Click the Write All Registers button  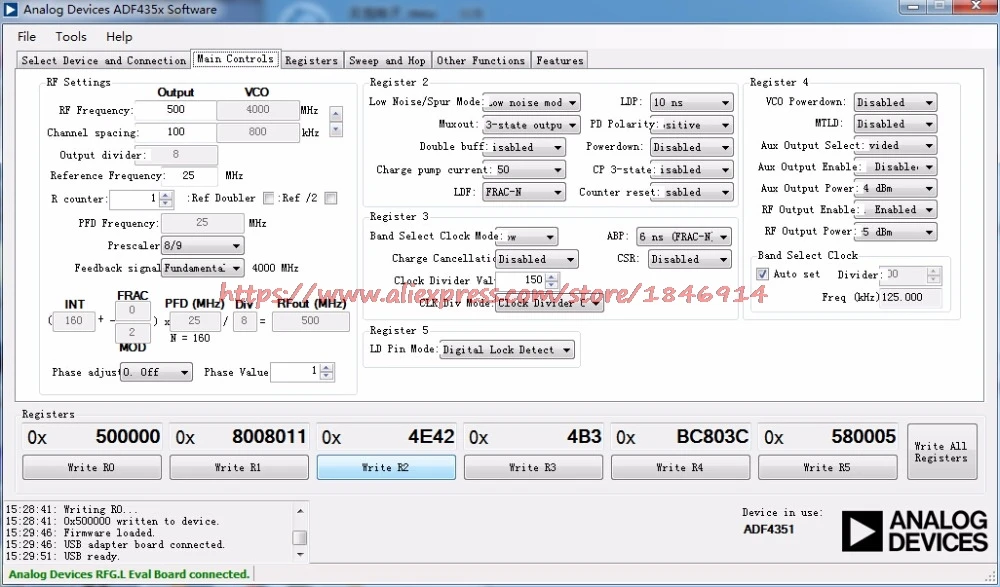click(x=941, y=452)
